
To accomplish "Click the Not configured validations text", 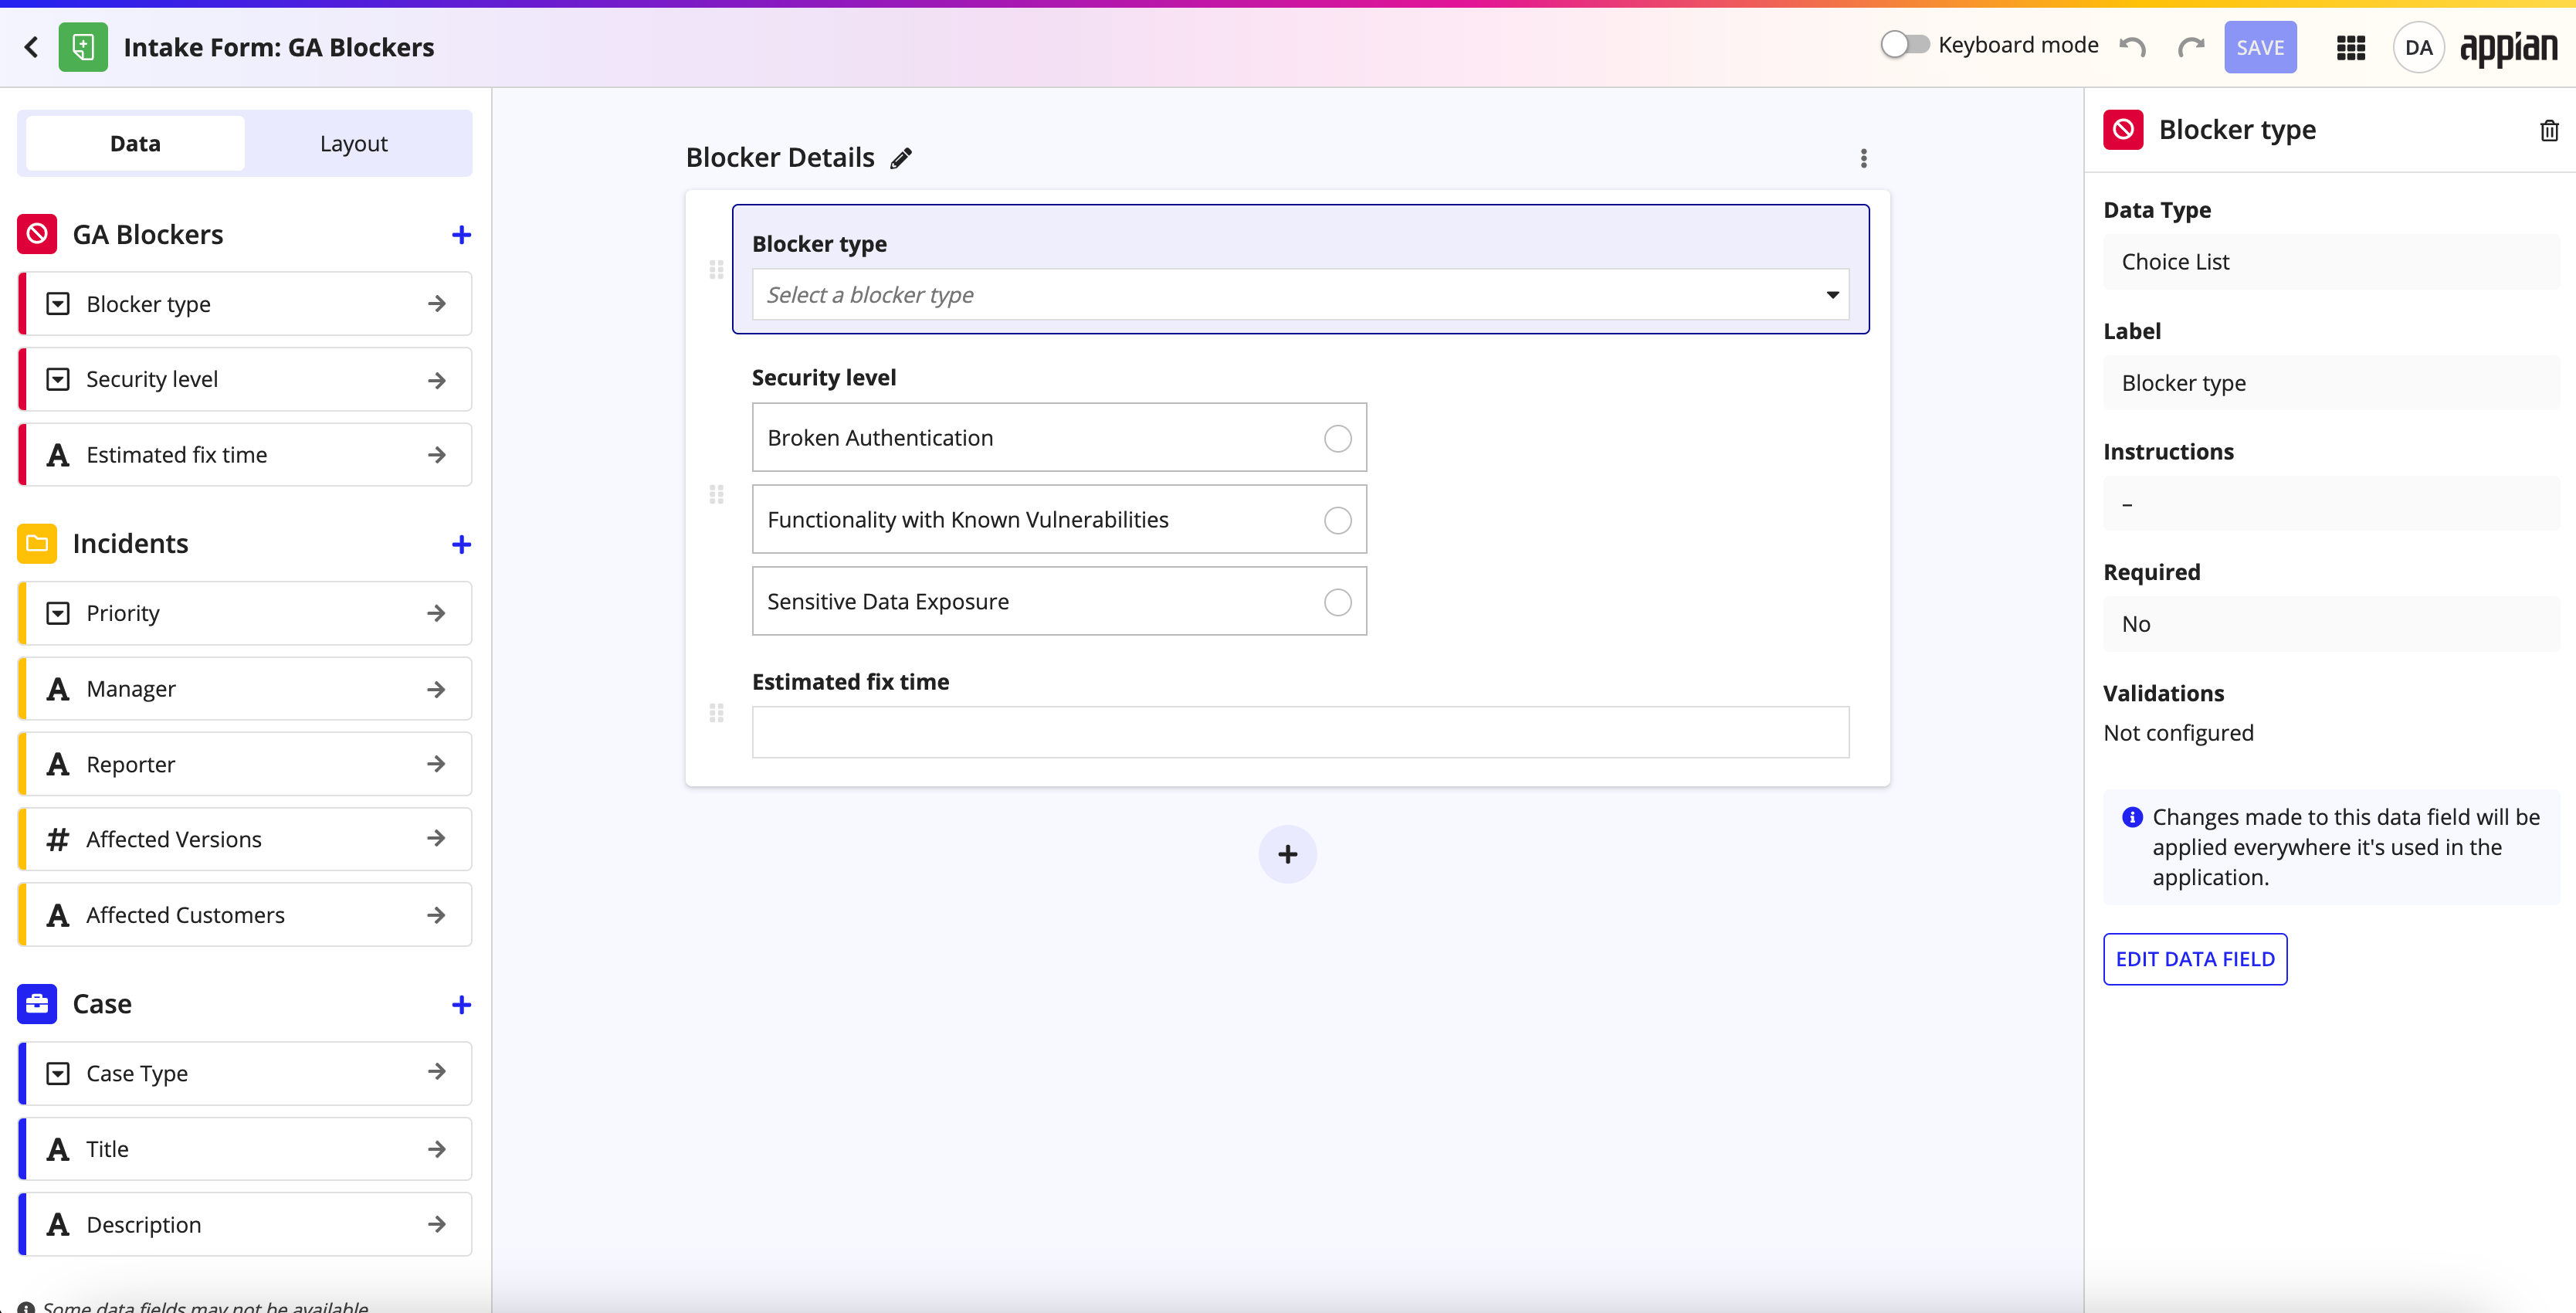I will pos(2178,733).
